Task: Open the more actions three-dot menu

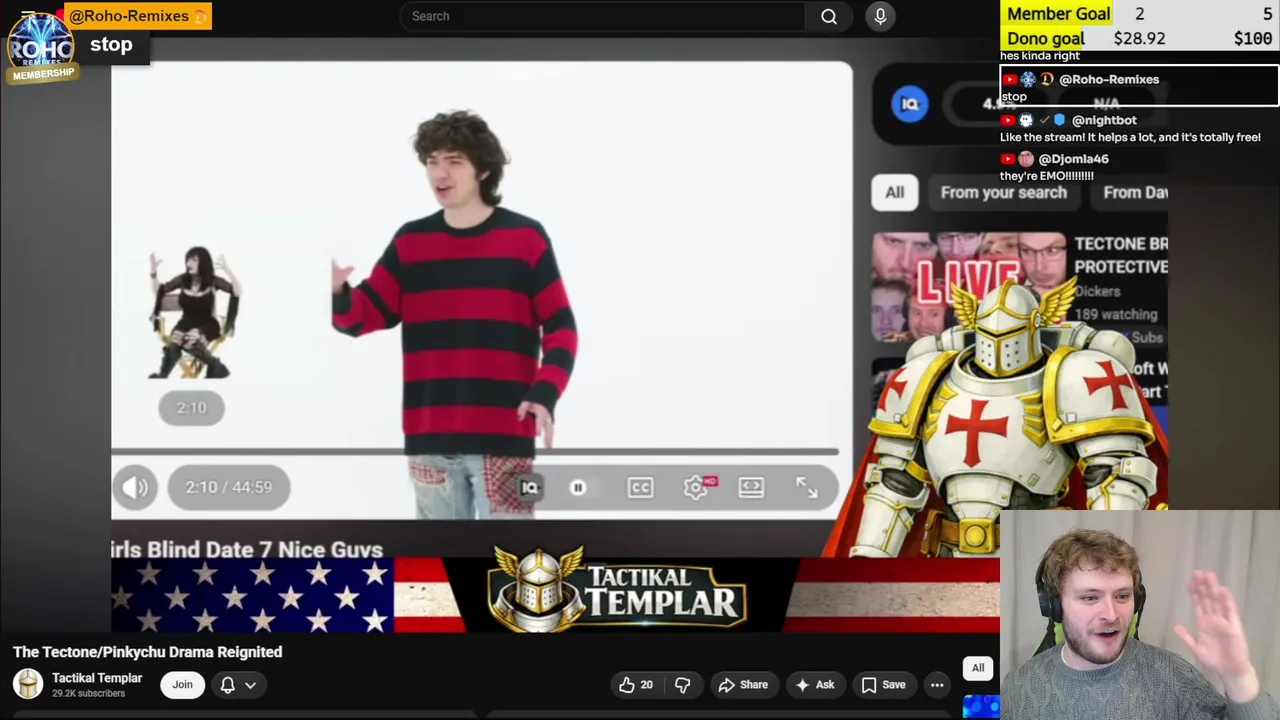Action: 937,685
